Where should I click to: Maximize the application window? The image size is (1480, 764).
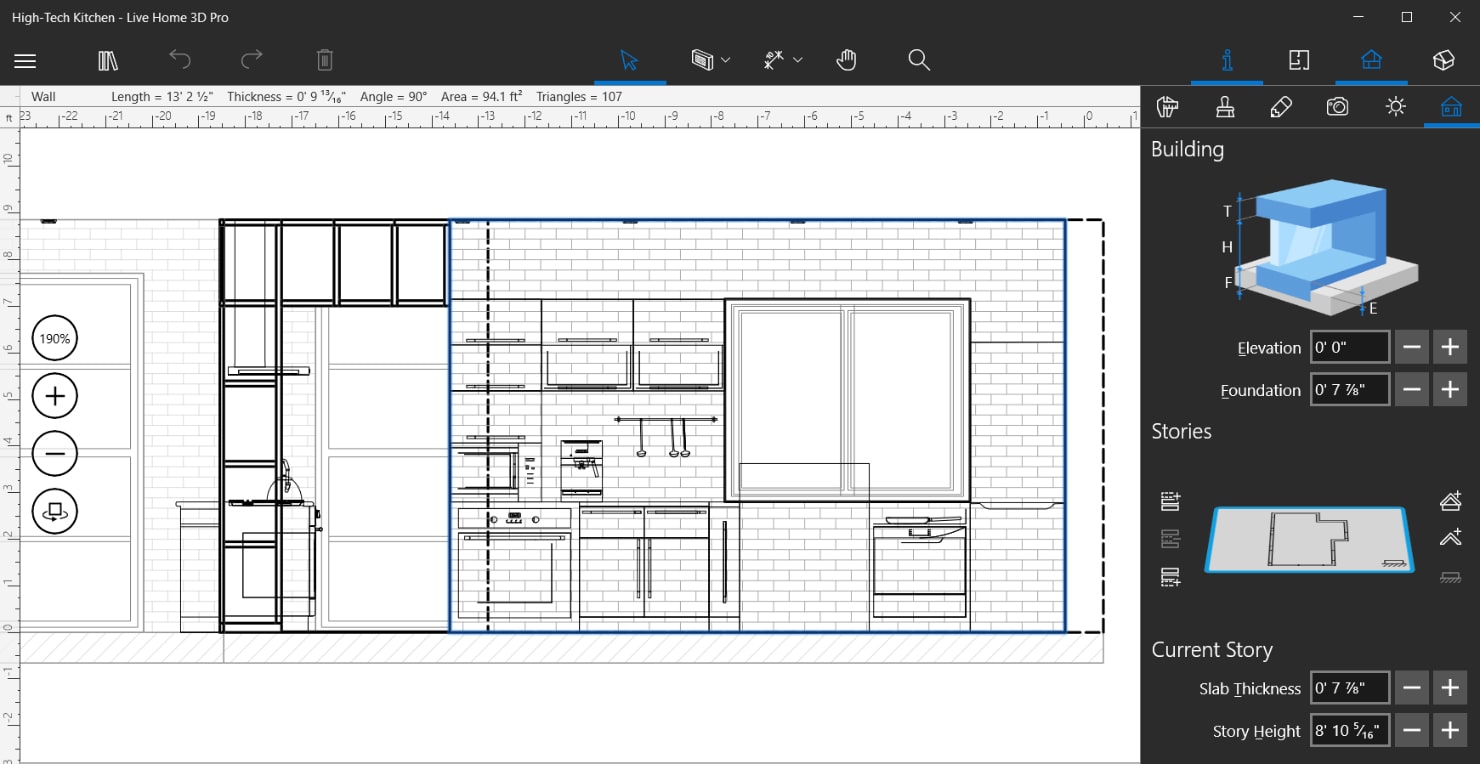coord(1407,17)
